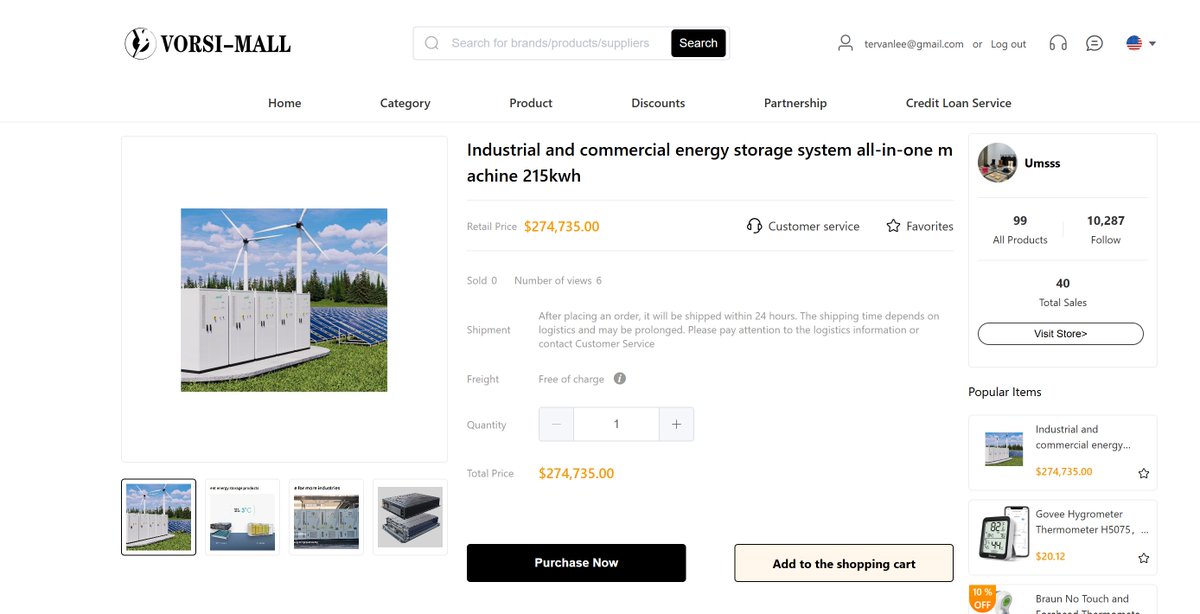Viewport: 1200px width, 614px height.
Task: Click the 40 Total Sales stat
Action: pos(1063,292)
